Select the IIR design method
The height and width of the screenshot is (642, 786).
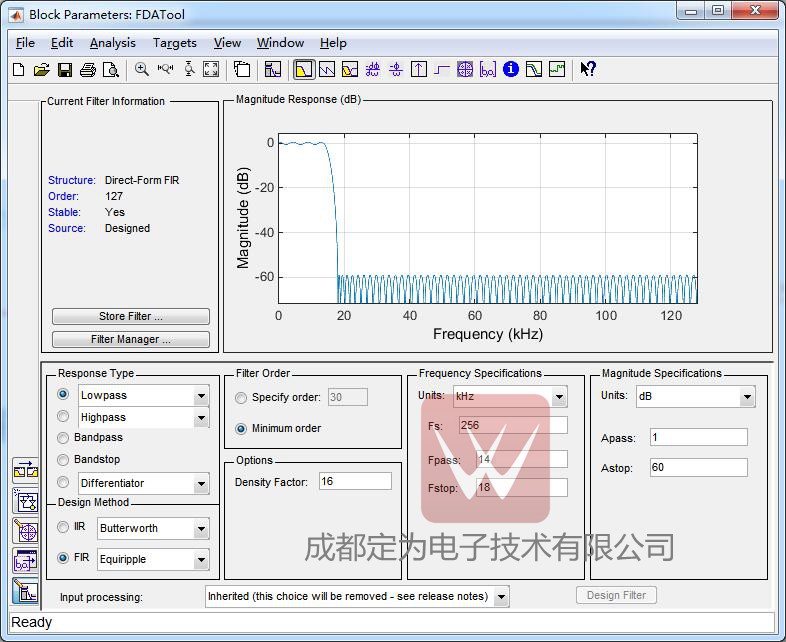[63, 527]
